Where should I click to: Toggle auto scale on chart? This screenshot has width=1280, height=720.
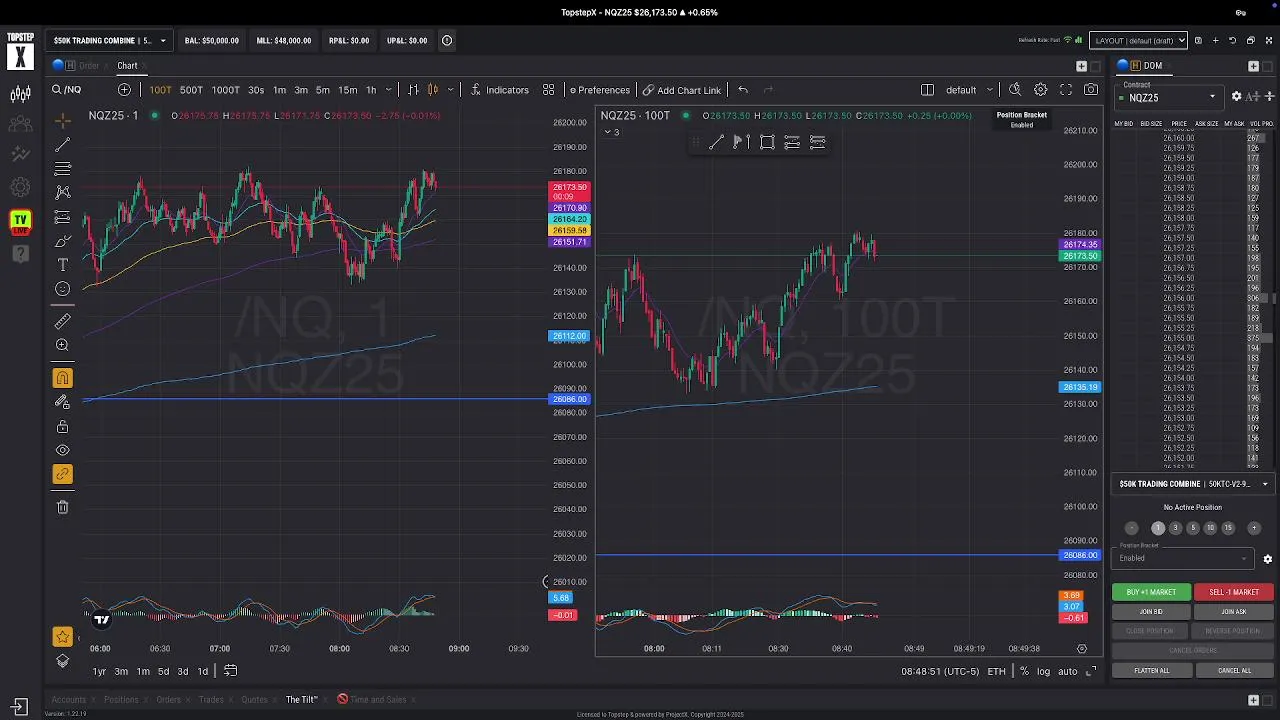click(1067, 672)
